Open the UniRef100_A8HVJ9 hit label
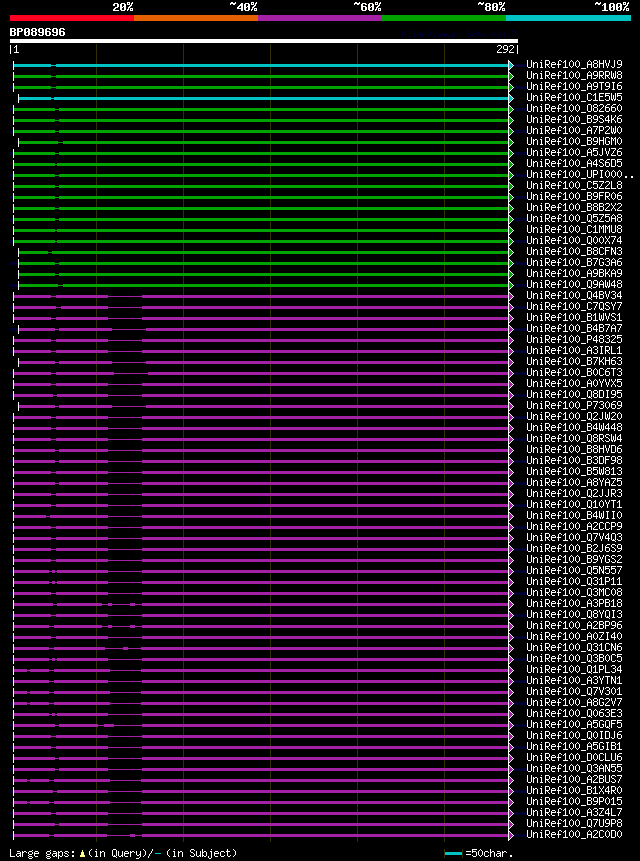Screen dimensions: 640x861 pos(574,65)
